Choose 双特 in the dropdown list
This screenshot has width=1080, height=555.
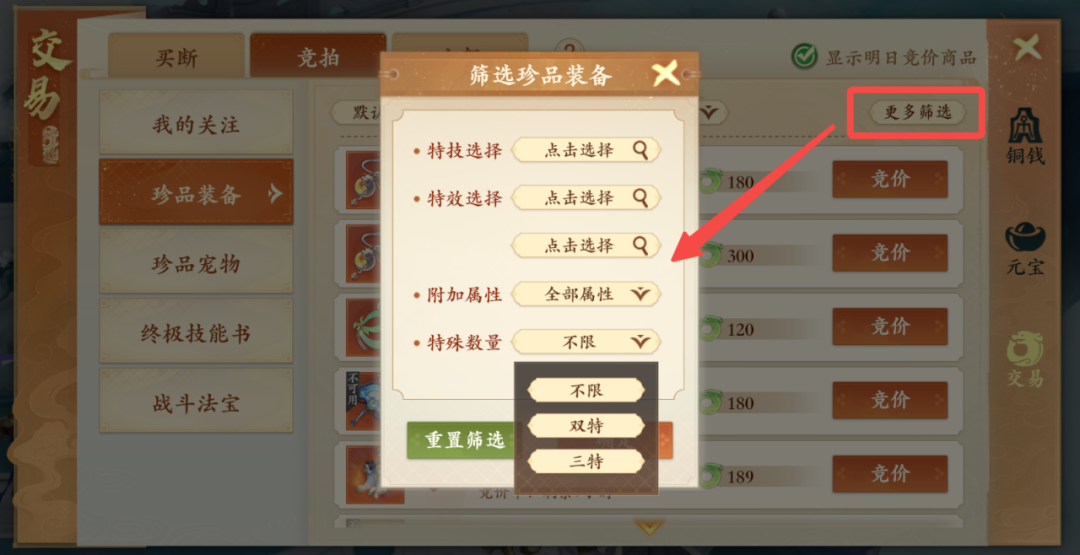click(x=586, y=426)
